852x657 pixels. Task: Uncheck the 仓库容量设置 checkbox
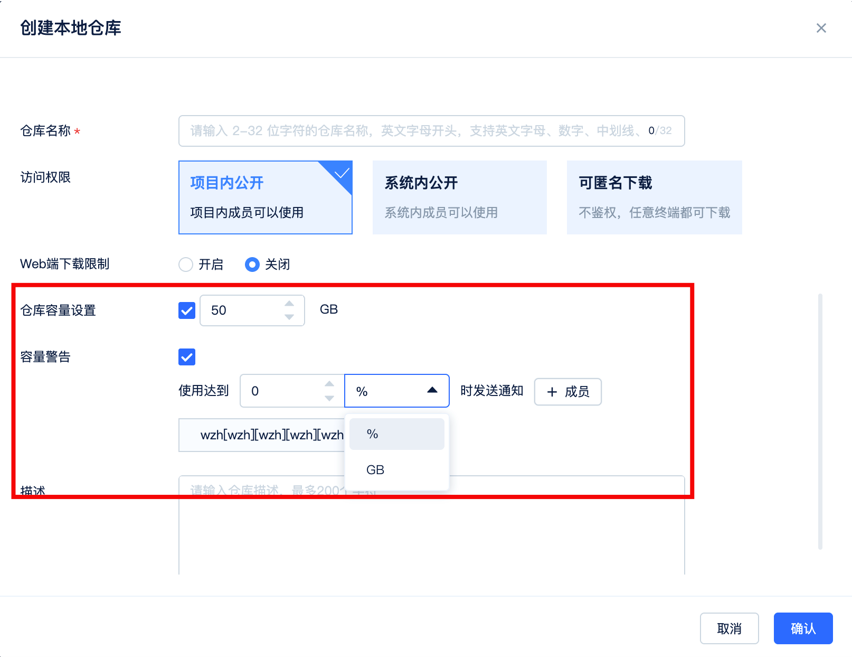pos(187,310)
